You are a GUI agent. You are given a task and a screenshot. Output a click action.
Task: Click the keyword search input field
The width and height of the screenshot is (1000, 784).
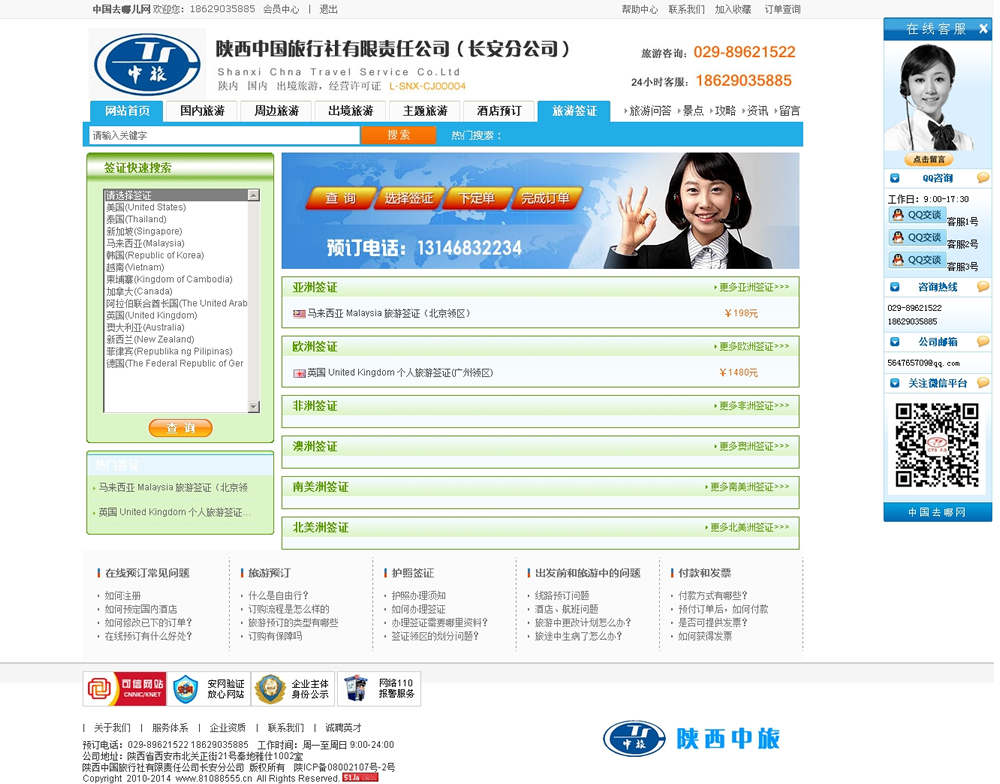pyautogui.click(x=224, y=135)
